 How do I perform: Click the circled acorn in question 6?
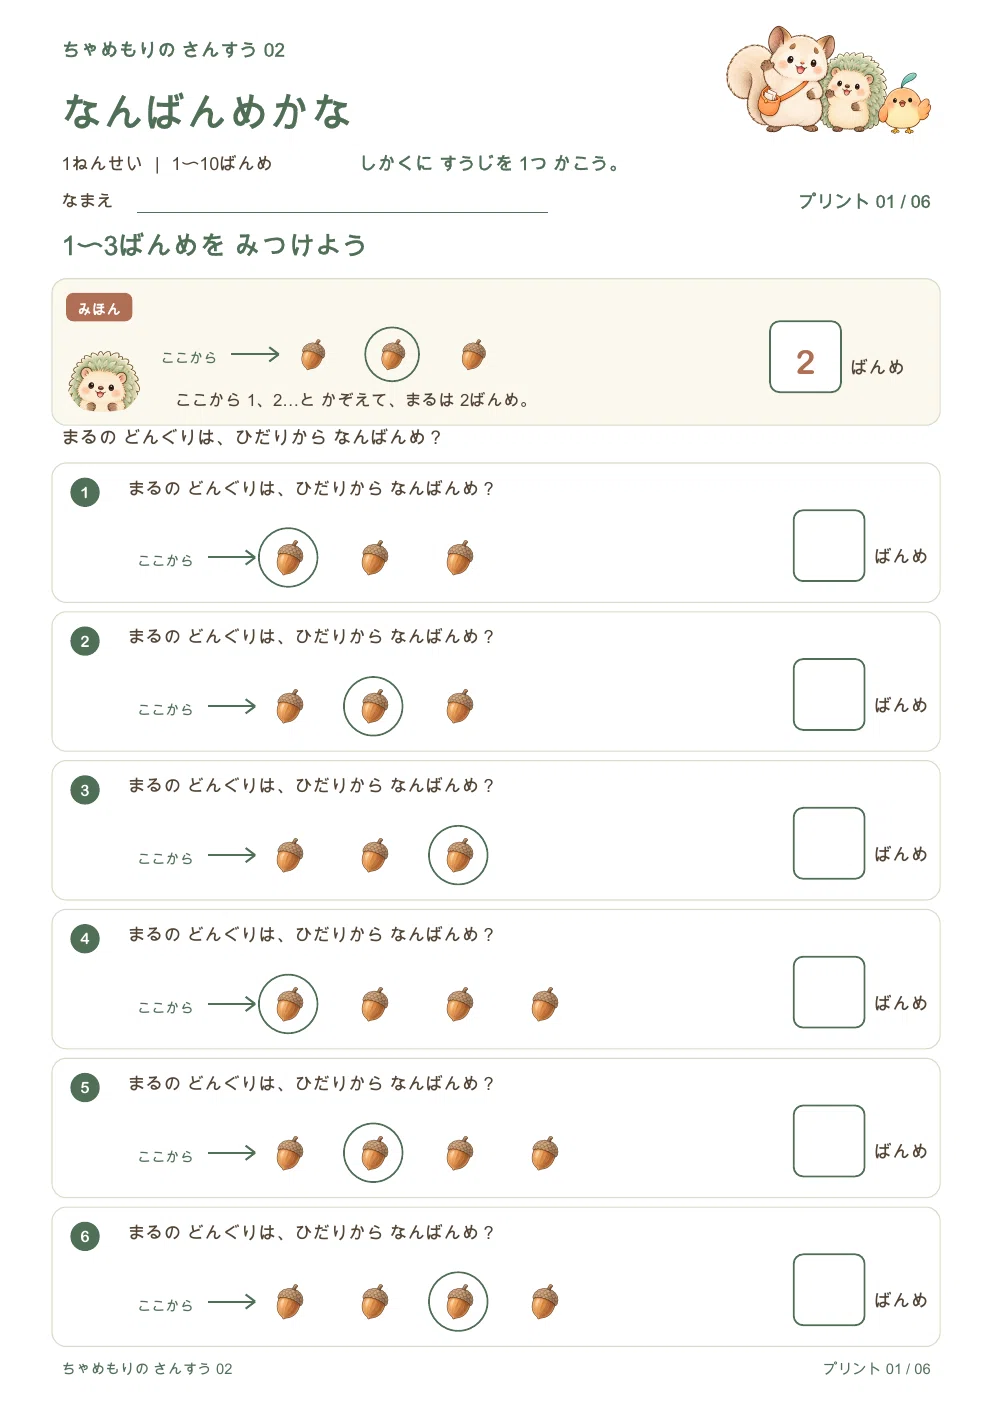[x=458, y=1302]
